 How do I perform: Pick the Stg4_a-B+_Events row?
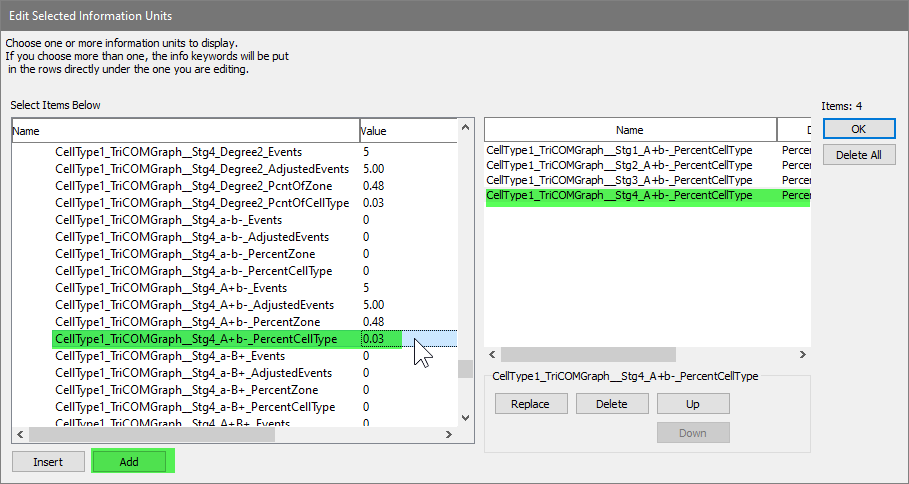[x=170, y=356]
